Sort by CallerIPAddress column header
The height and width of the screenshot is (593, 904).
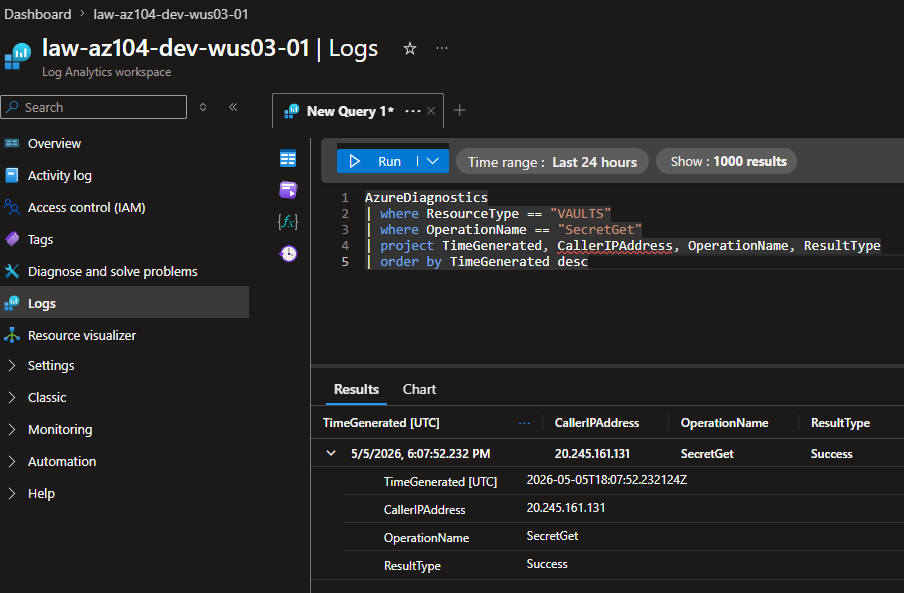[597, 423]
